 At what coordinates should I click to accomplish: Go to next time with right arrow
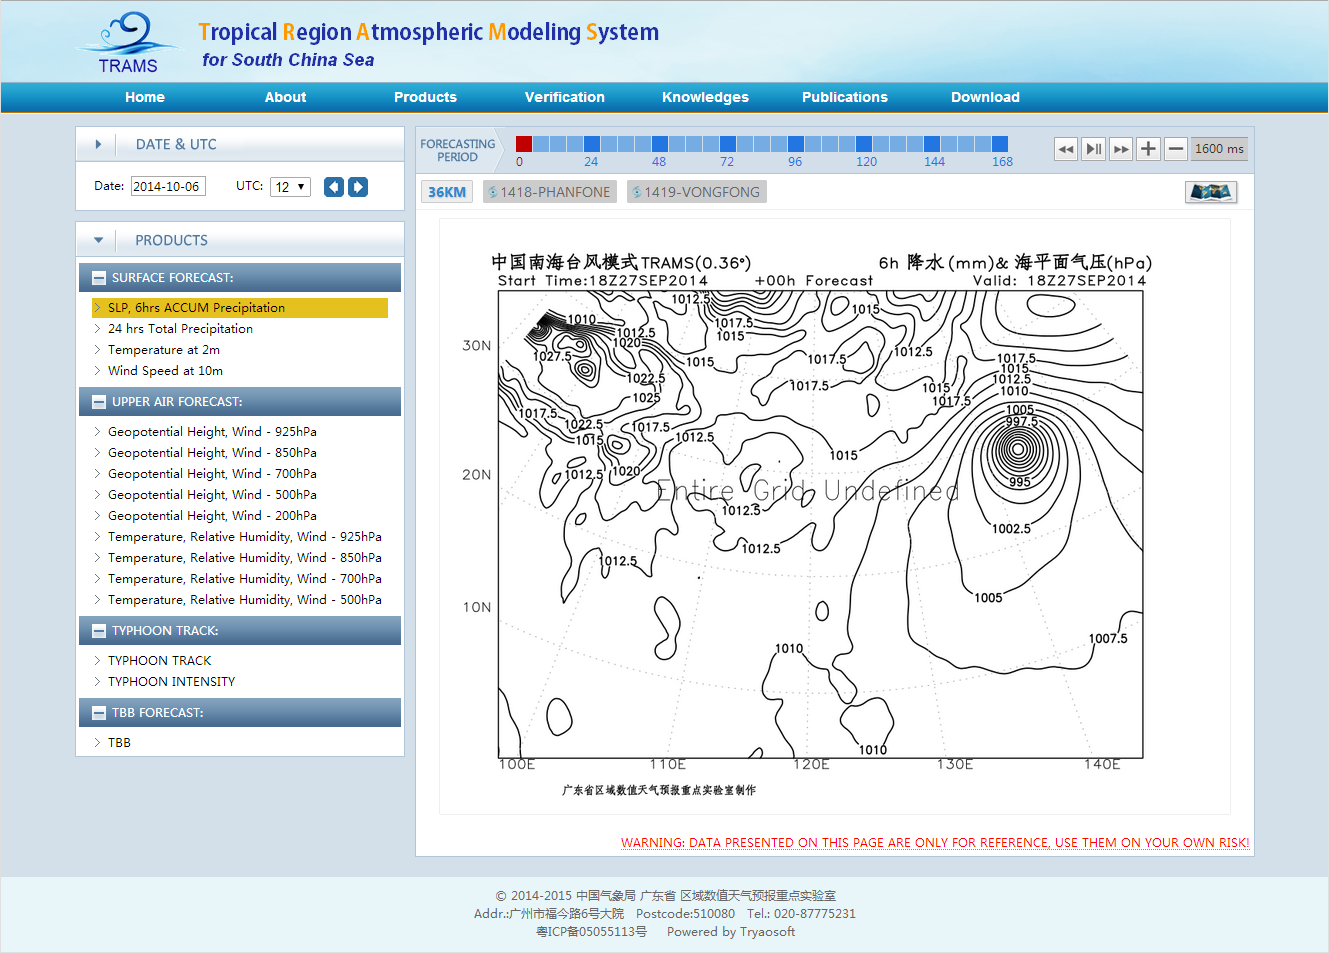pyautogui.click(x=358, y=187)
